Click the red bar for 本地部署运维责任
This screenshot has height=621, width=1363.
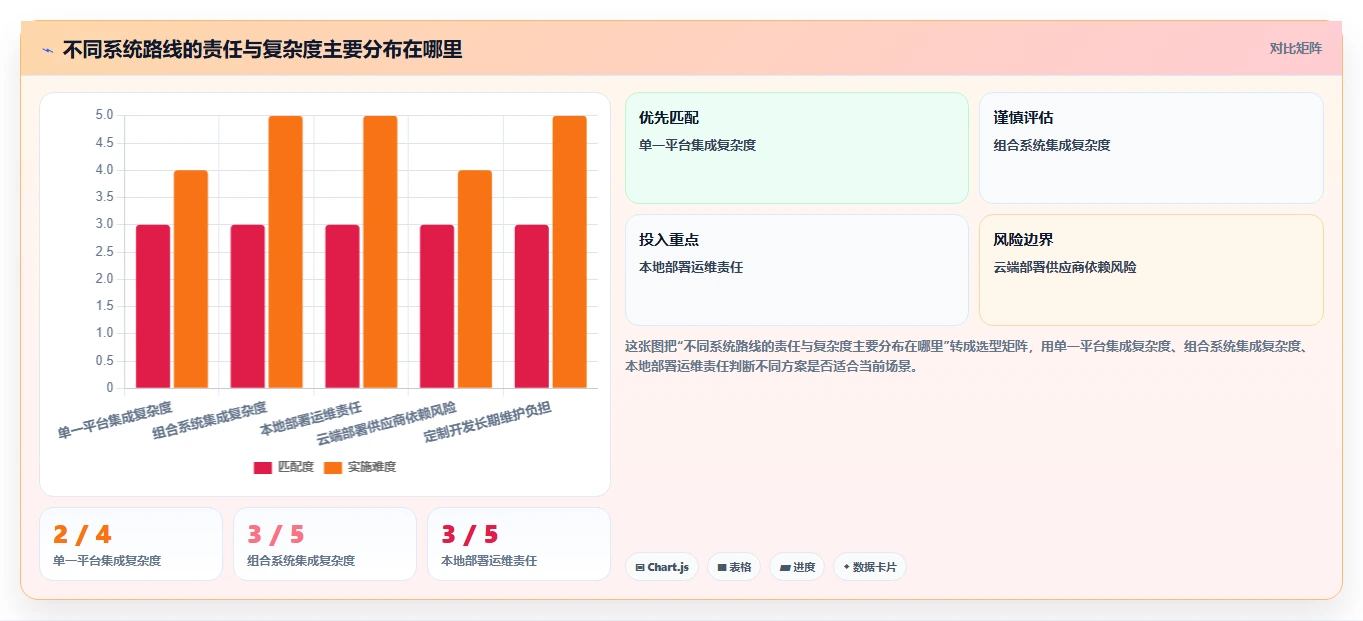[343, 306]
